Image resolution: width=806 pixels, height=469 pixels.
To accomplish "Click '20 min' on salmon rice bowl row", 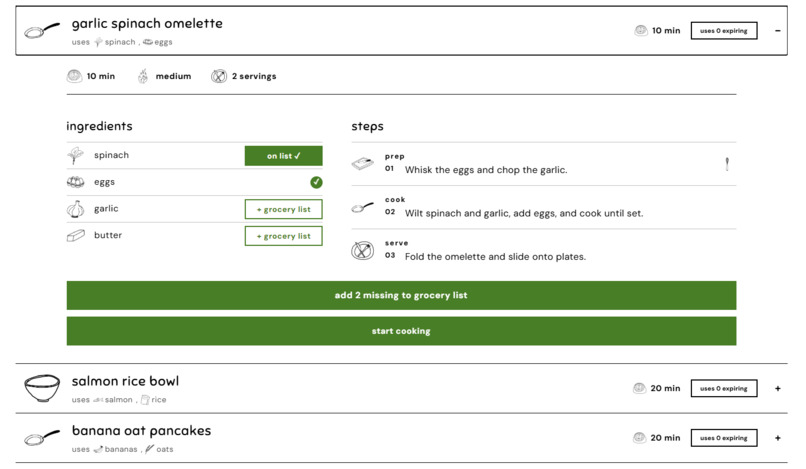I will pyautogui.click(x=665, y=388).
